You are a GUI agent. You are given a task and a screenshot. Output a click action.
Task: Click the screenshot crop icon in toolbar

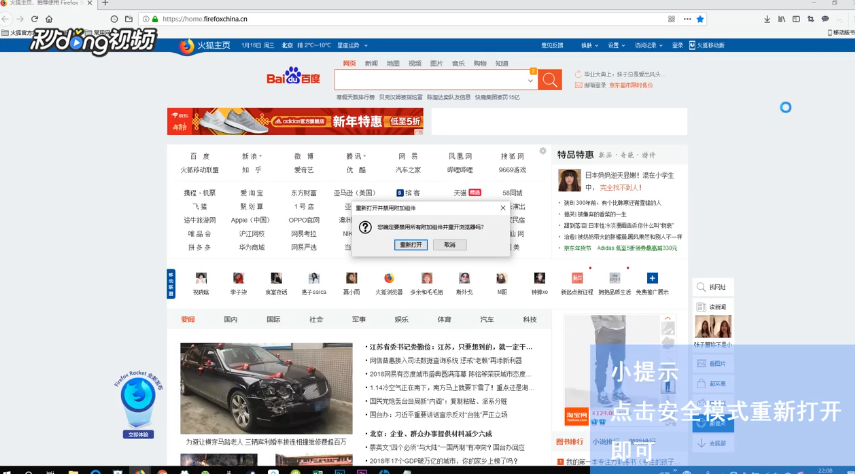coord(811,19)
